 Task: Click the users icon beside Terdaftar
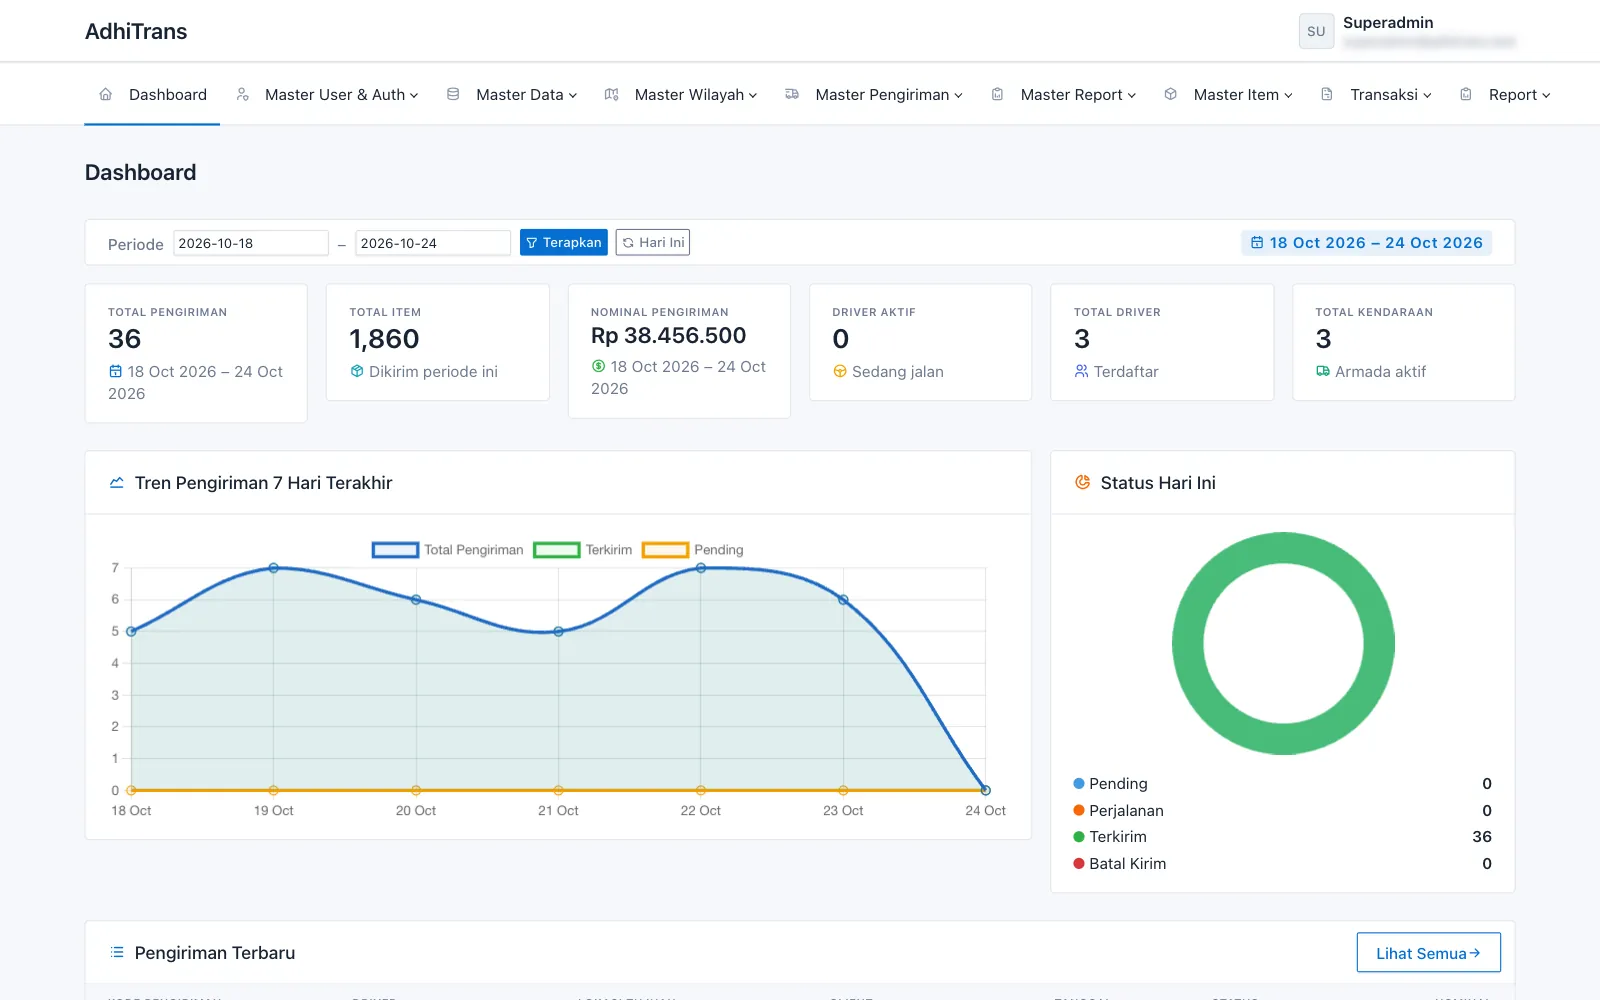pyautogui.click(x=1081, y=371)
